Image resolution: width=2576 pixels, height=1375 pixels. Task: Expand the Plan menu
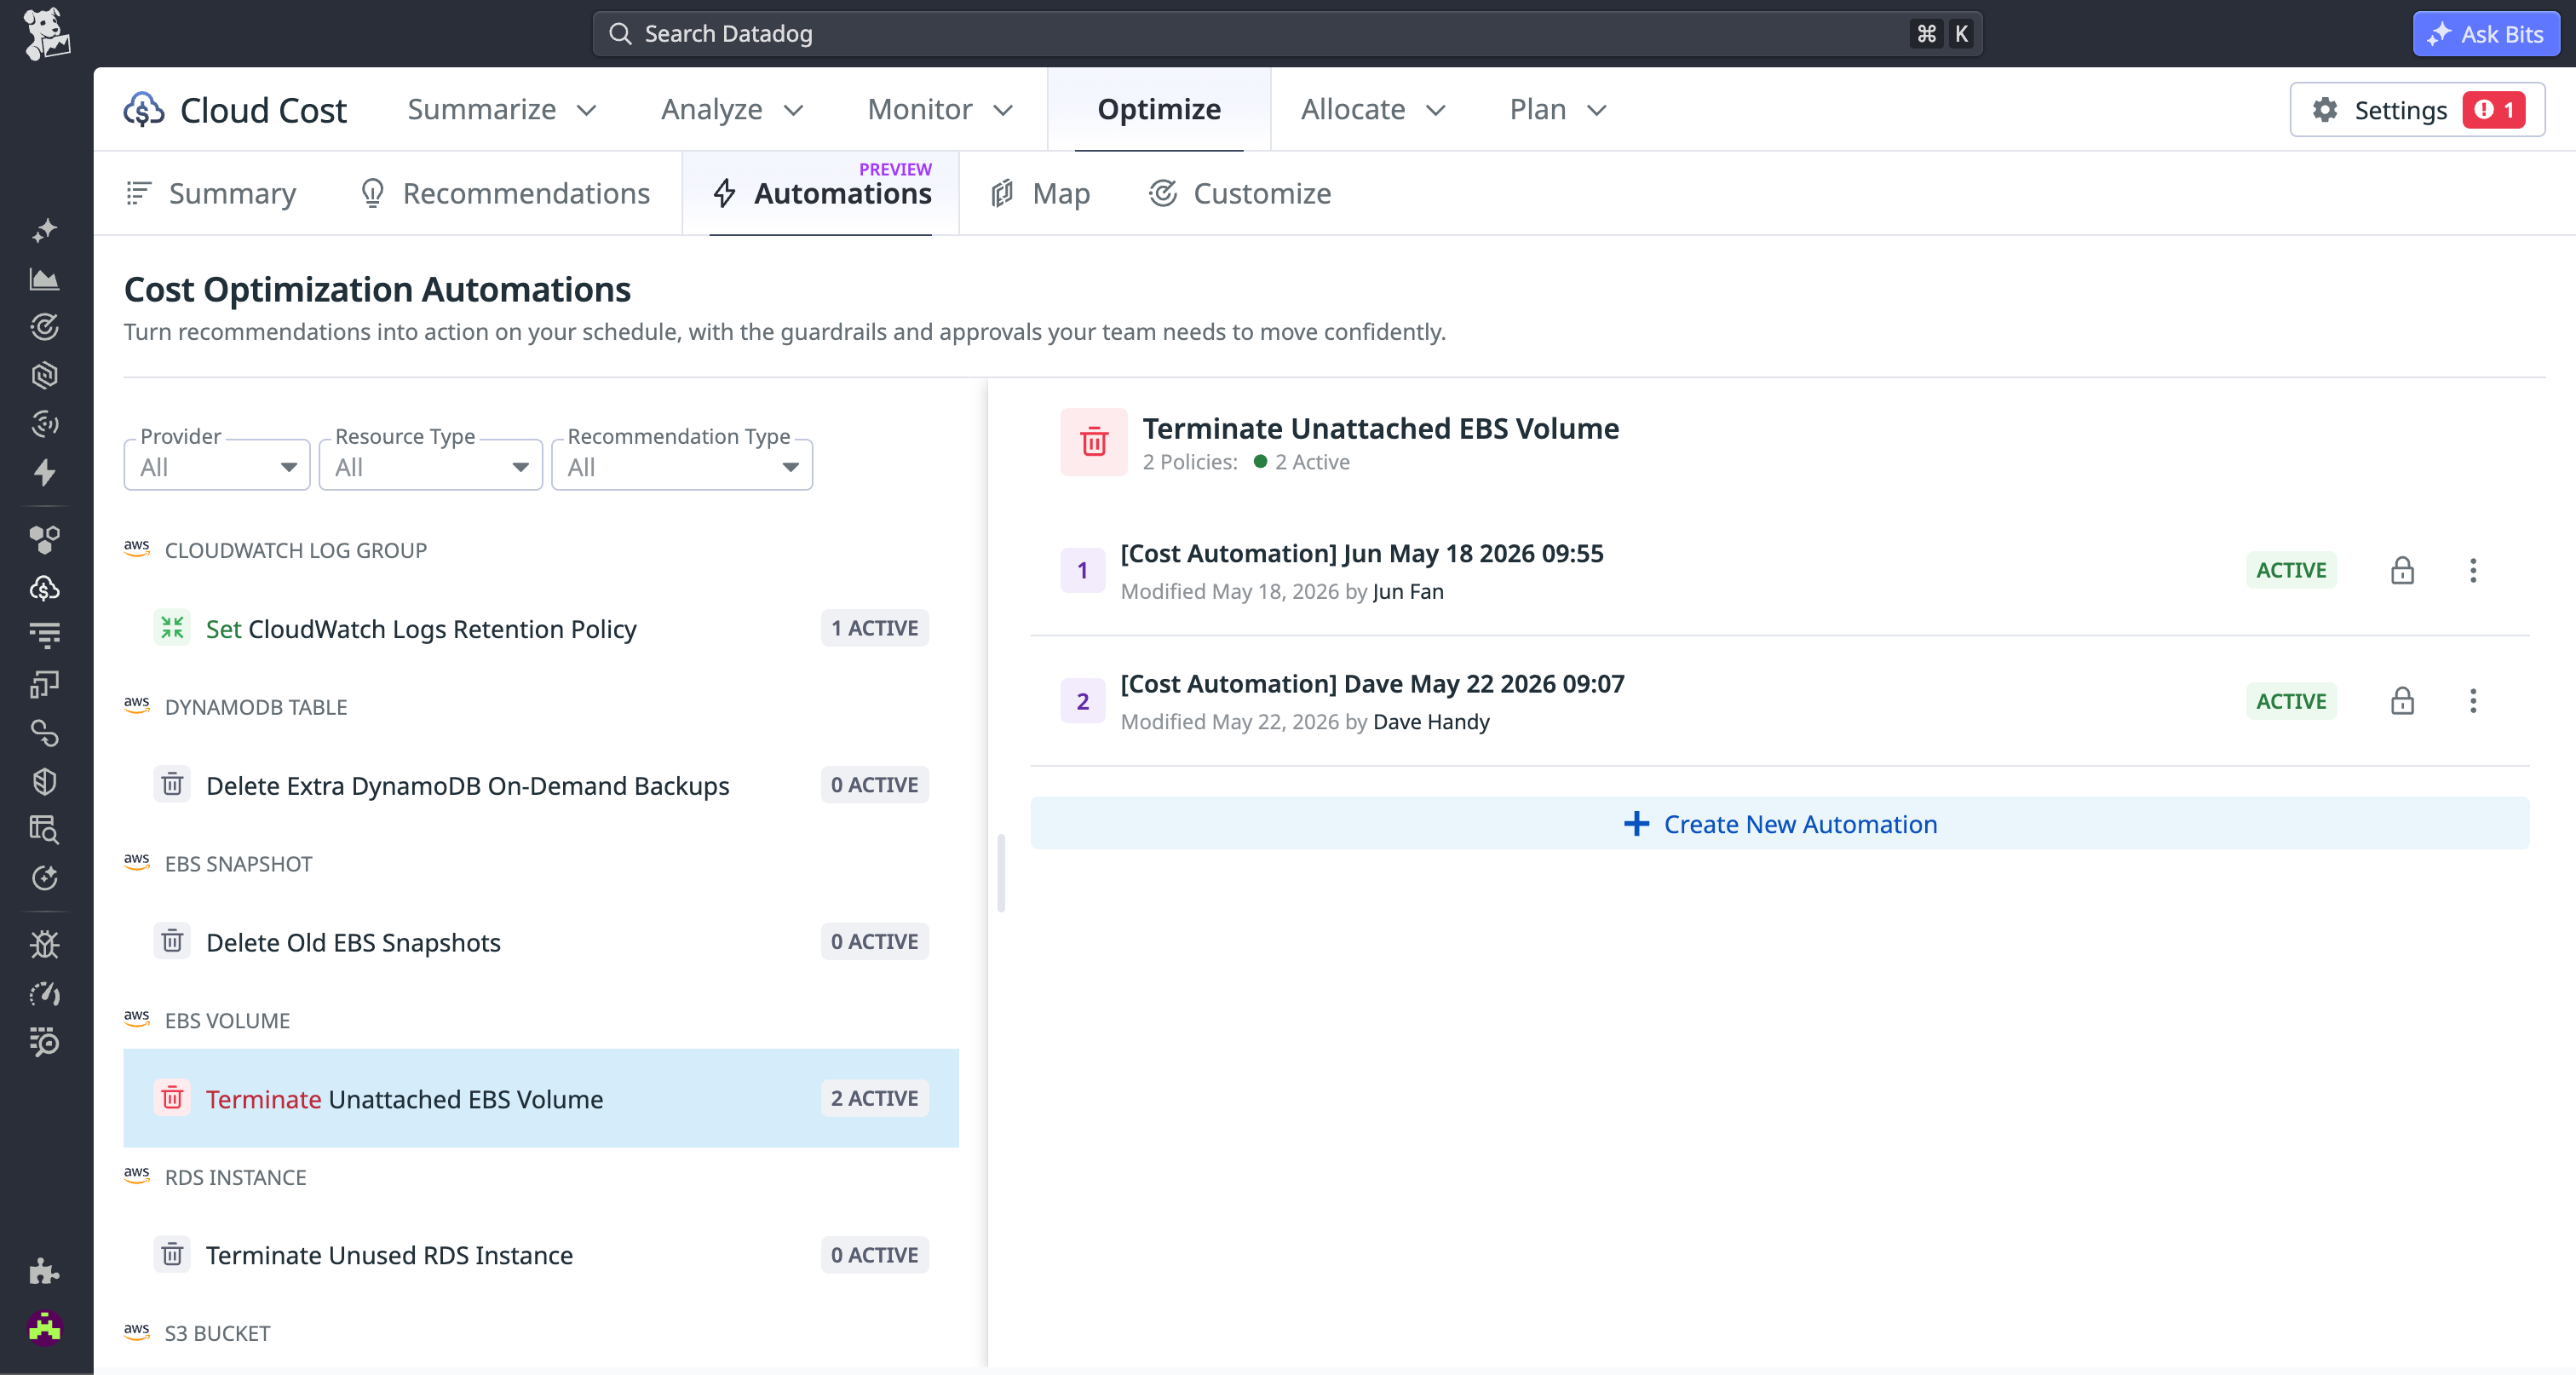point(1557,109)
